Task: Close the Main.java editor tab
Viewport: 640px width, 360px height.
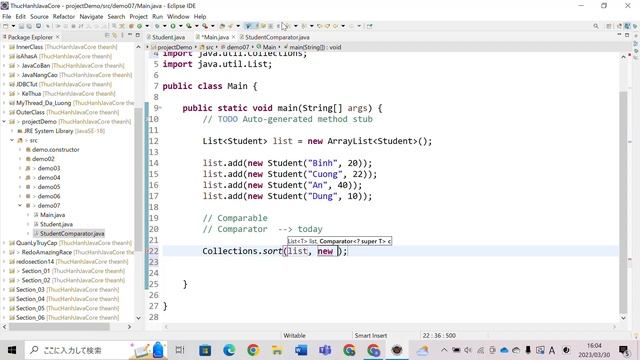Action: tap(233, 37)
